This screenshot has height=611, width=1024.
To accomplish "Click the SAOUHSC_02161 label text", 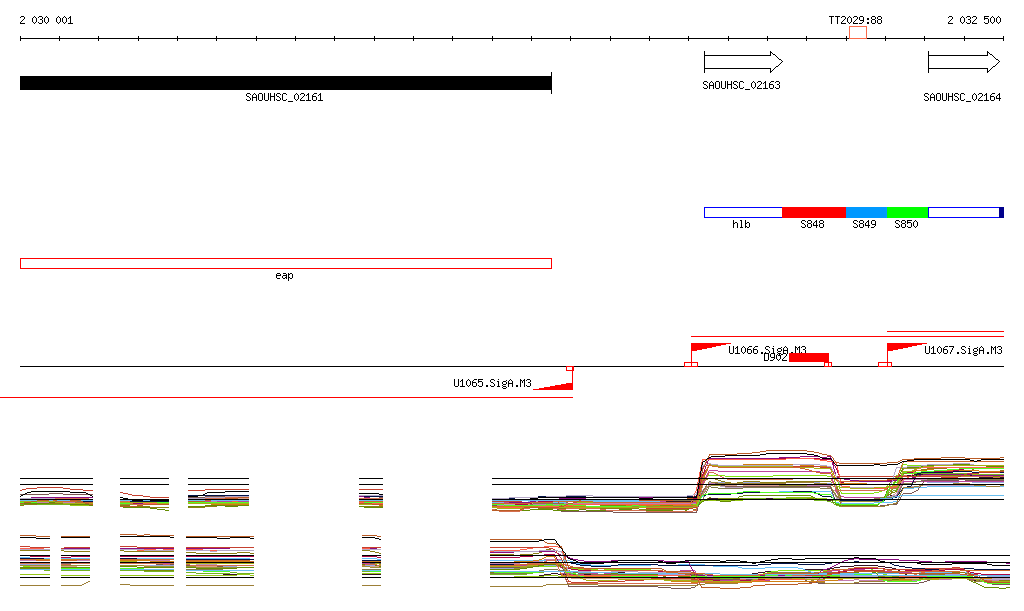I will click(x=284, y=97).
